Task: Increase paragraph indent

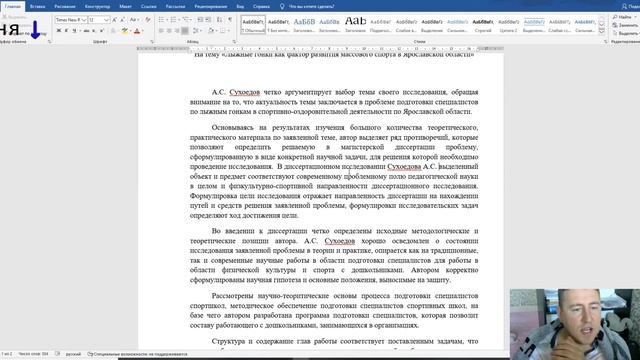Action: [x=208, y=20]
